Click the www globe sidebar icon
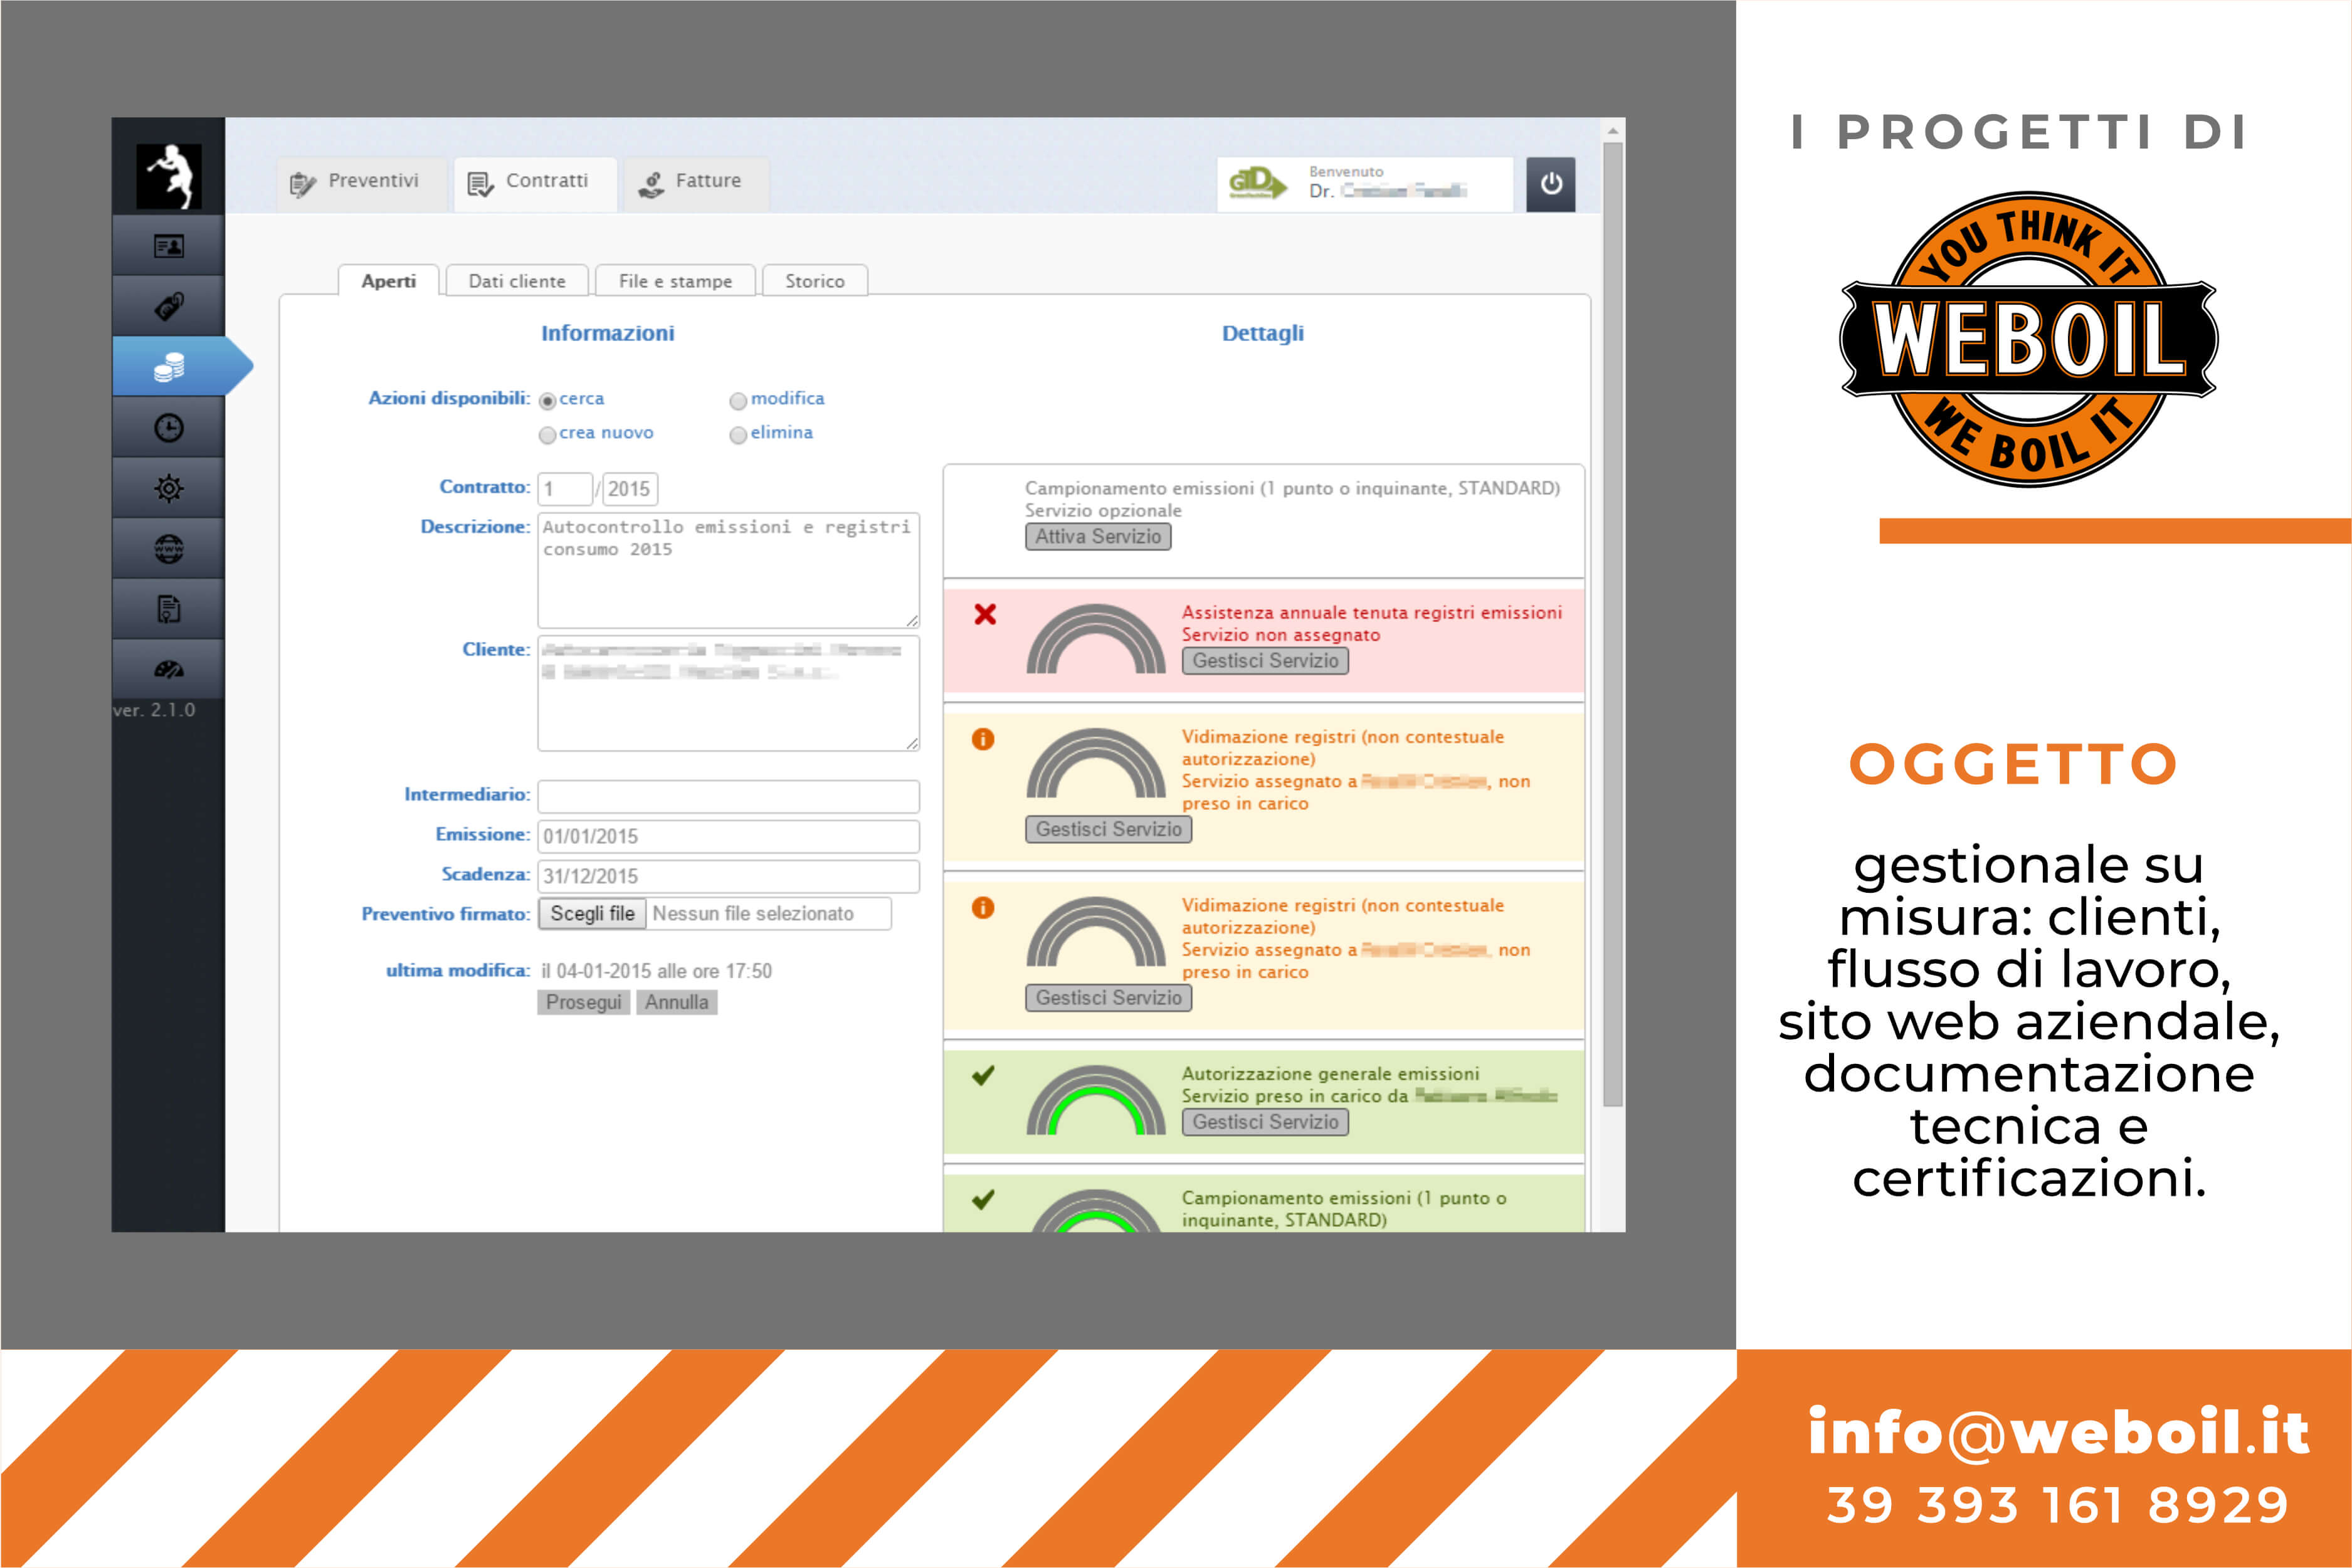The width and height of the screenshot is (2352, 1568). coord(168,549)
